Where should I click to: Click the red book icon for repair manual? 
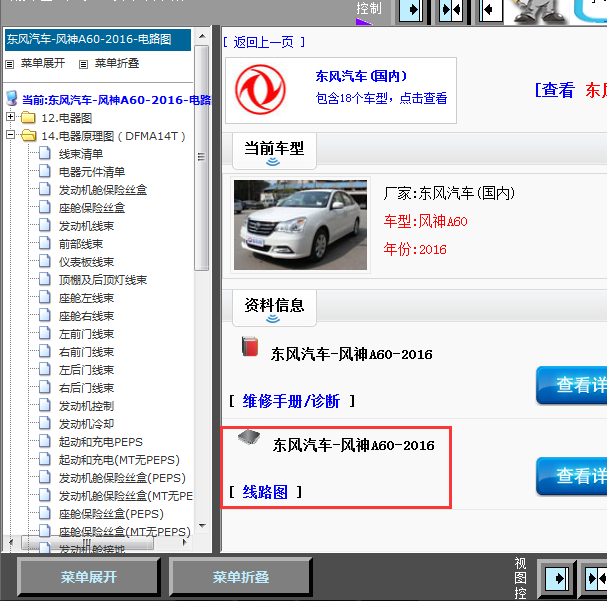tap(250, 346)
